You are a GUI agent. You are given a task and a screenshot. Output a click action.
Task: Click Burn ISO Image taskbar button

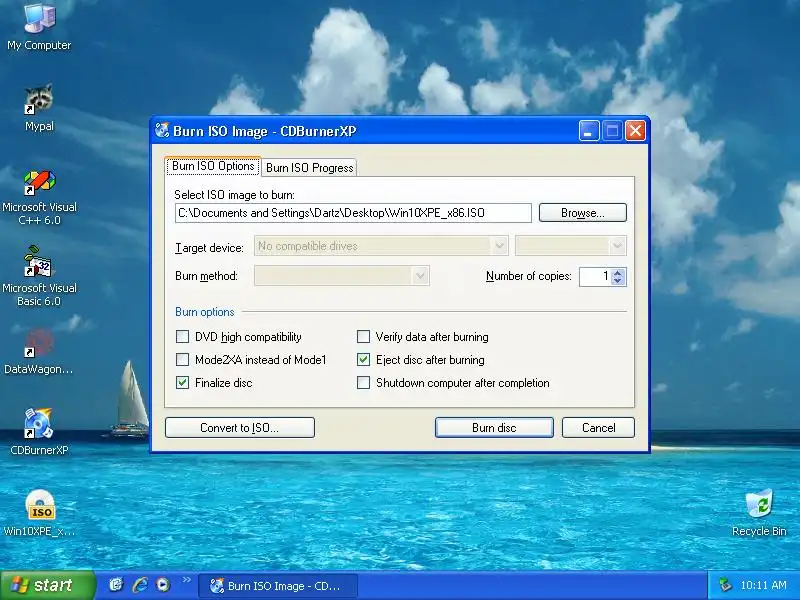click(x=278, y=586)
